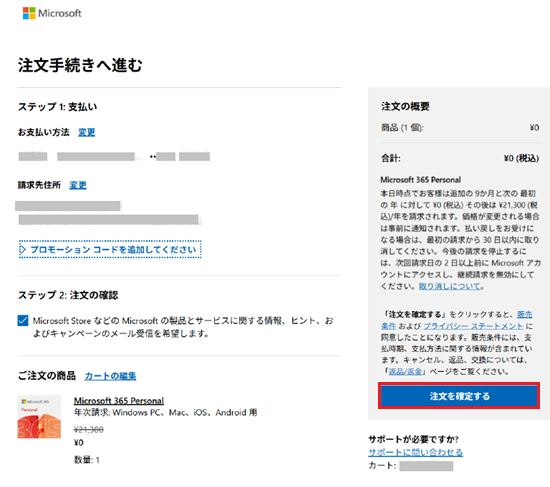Select the 注文の概要 heading
Screen dimensions: 550x487
[x=405, y=106]
